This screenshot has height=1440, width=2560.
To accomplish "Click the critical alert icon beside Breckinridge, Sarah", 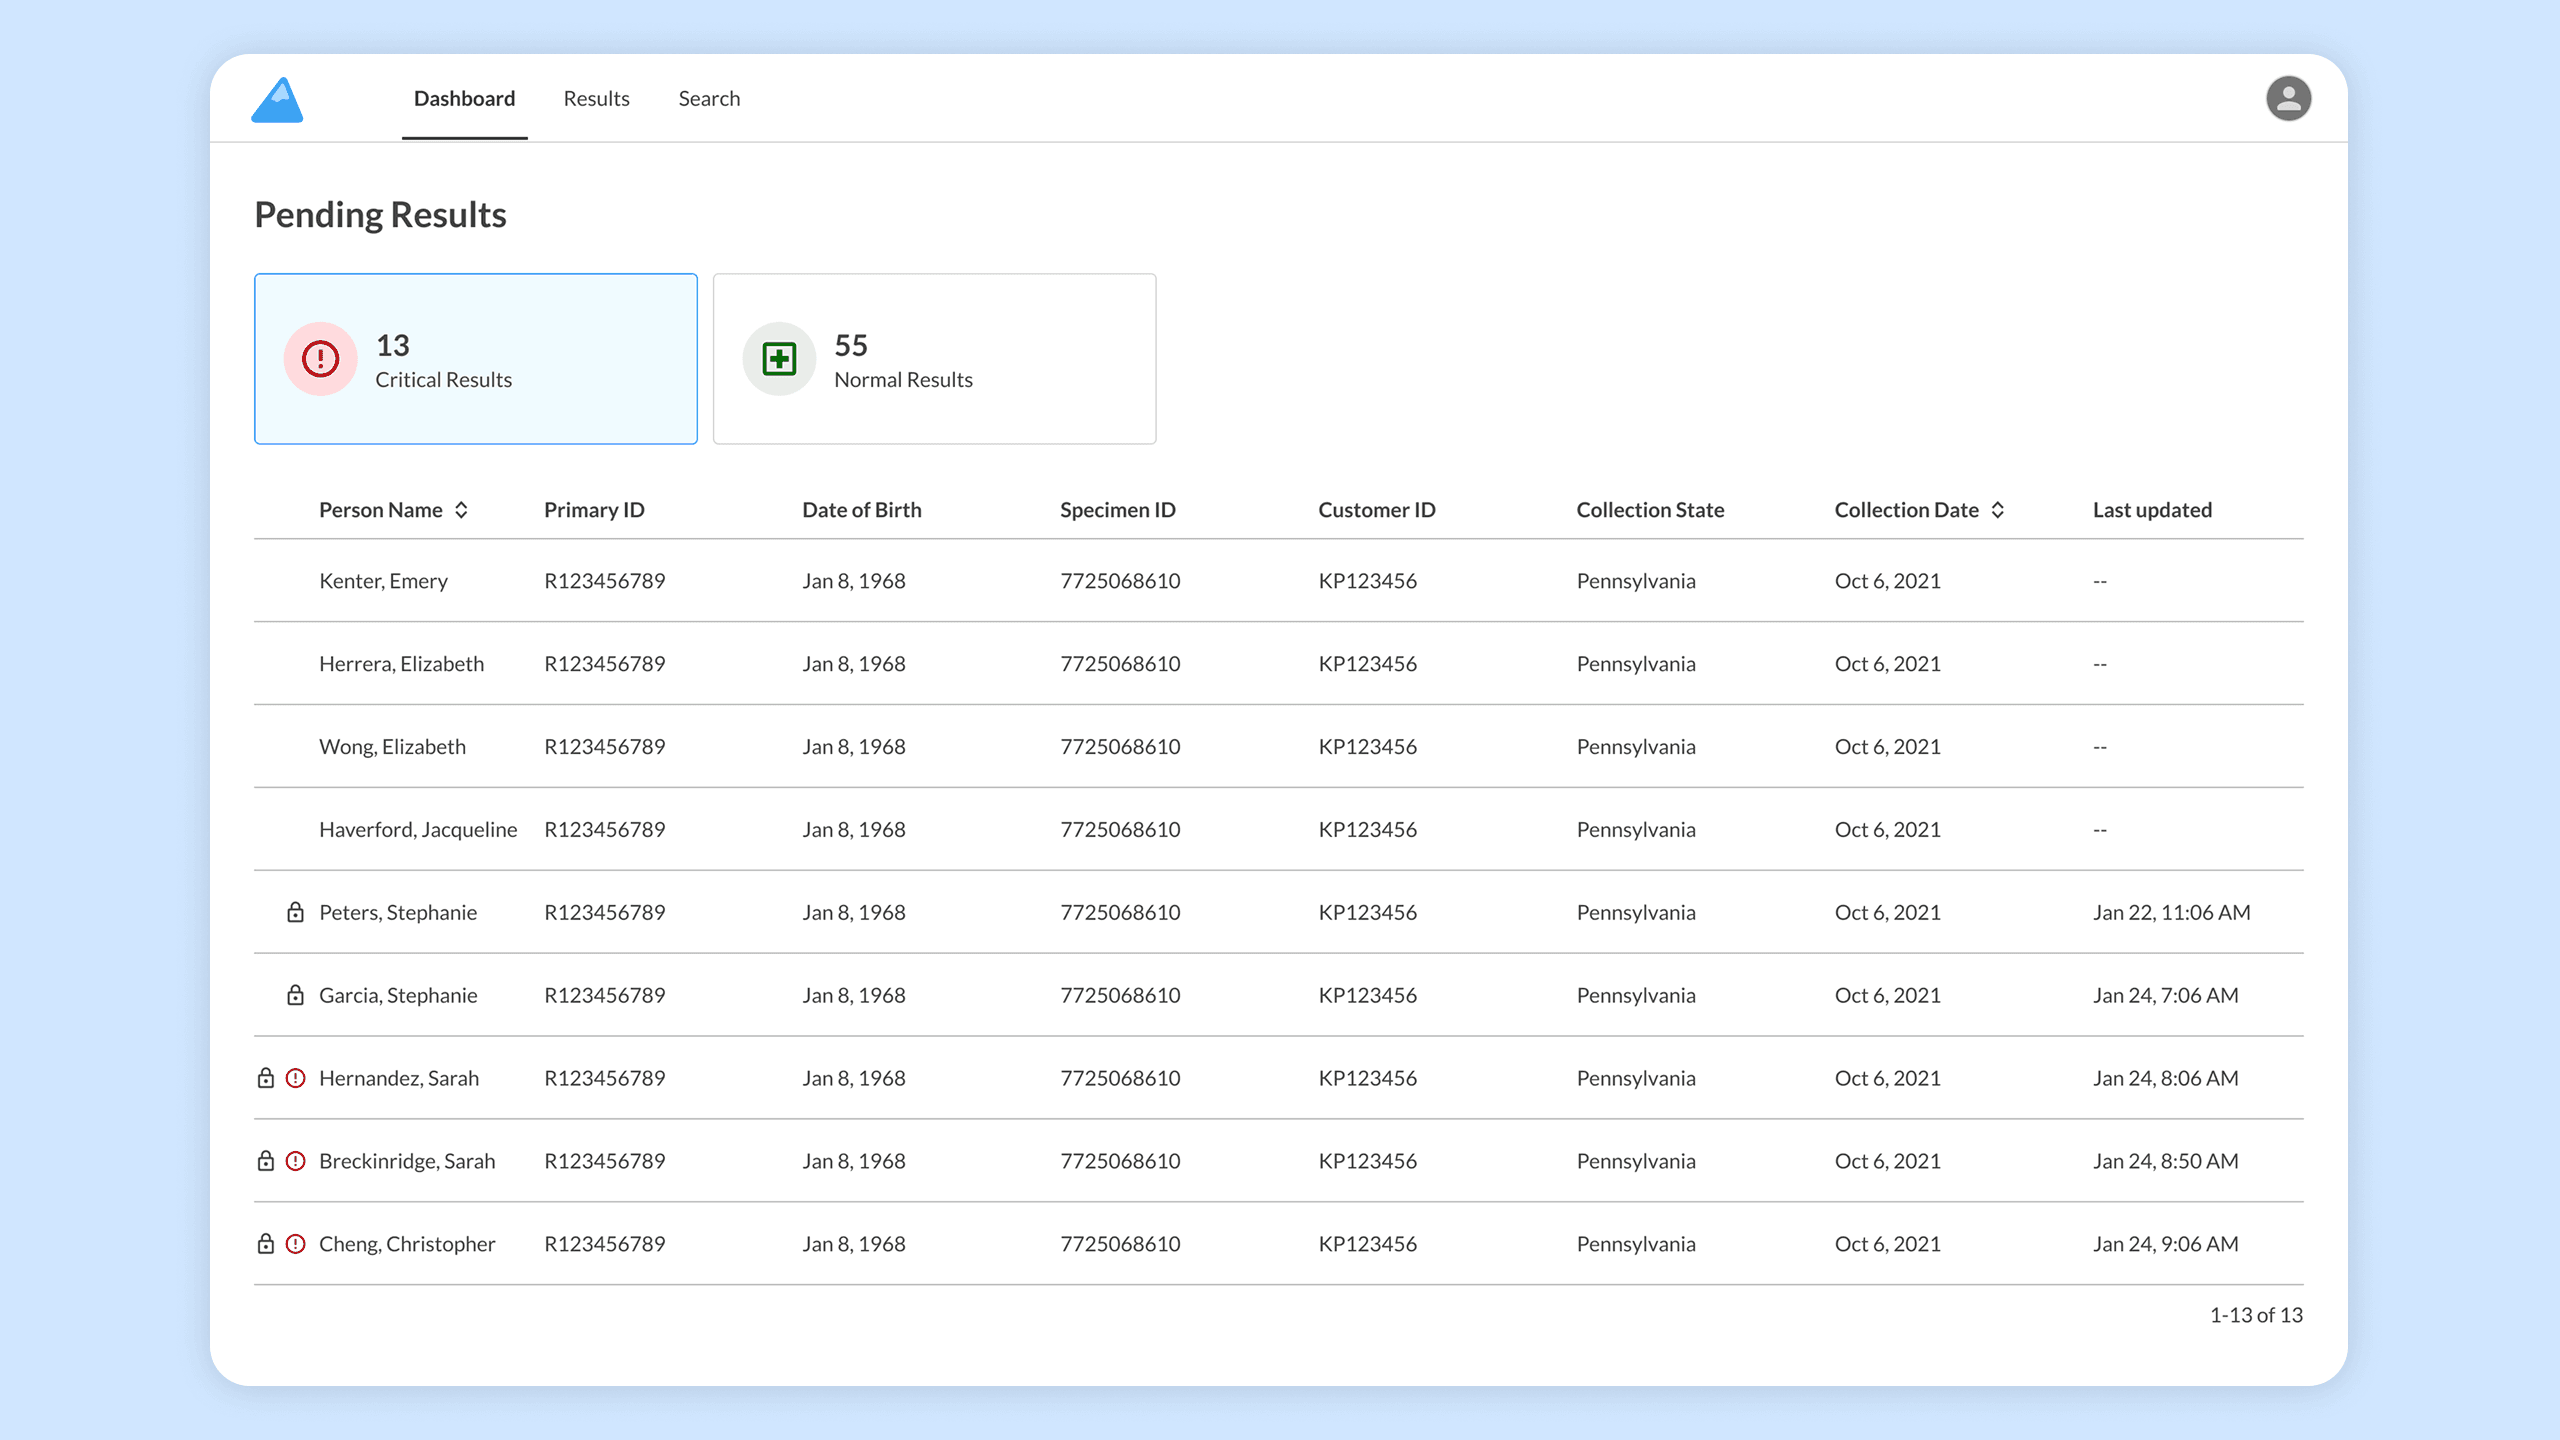I will [295, 1160].
